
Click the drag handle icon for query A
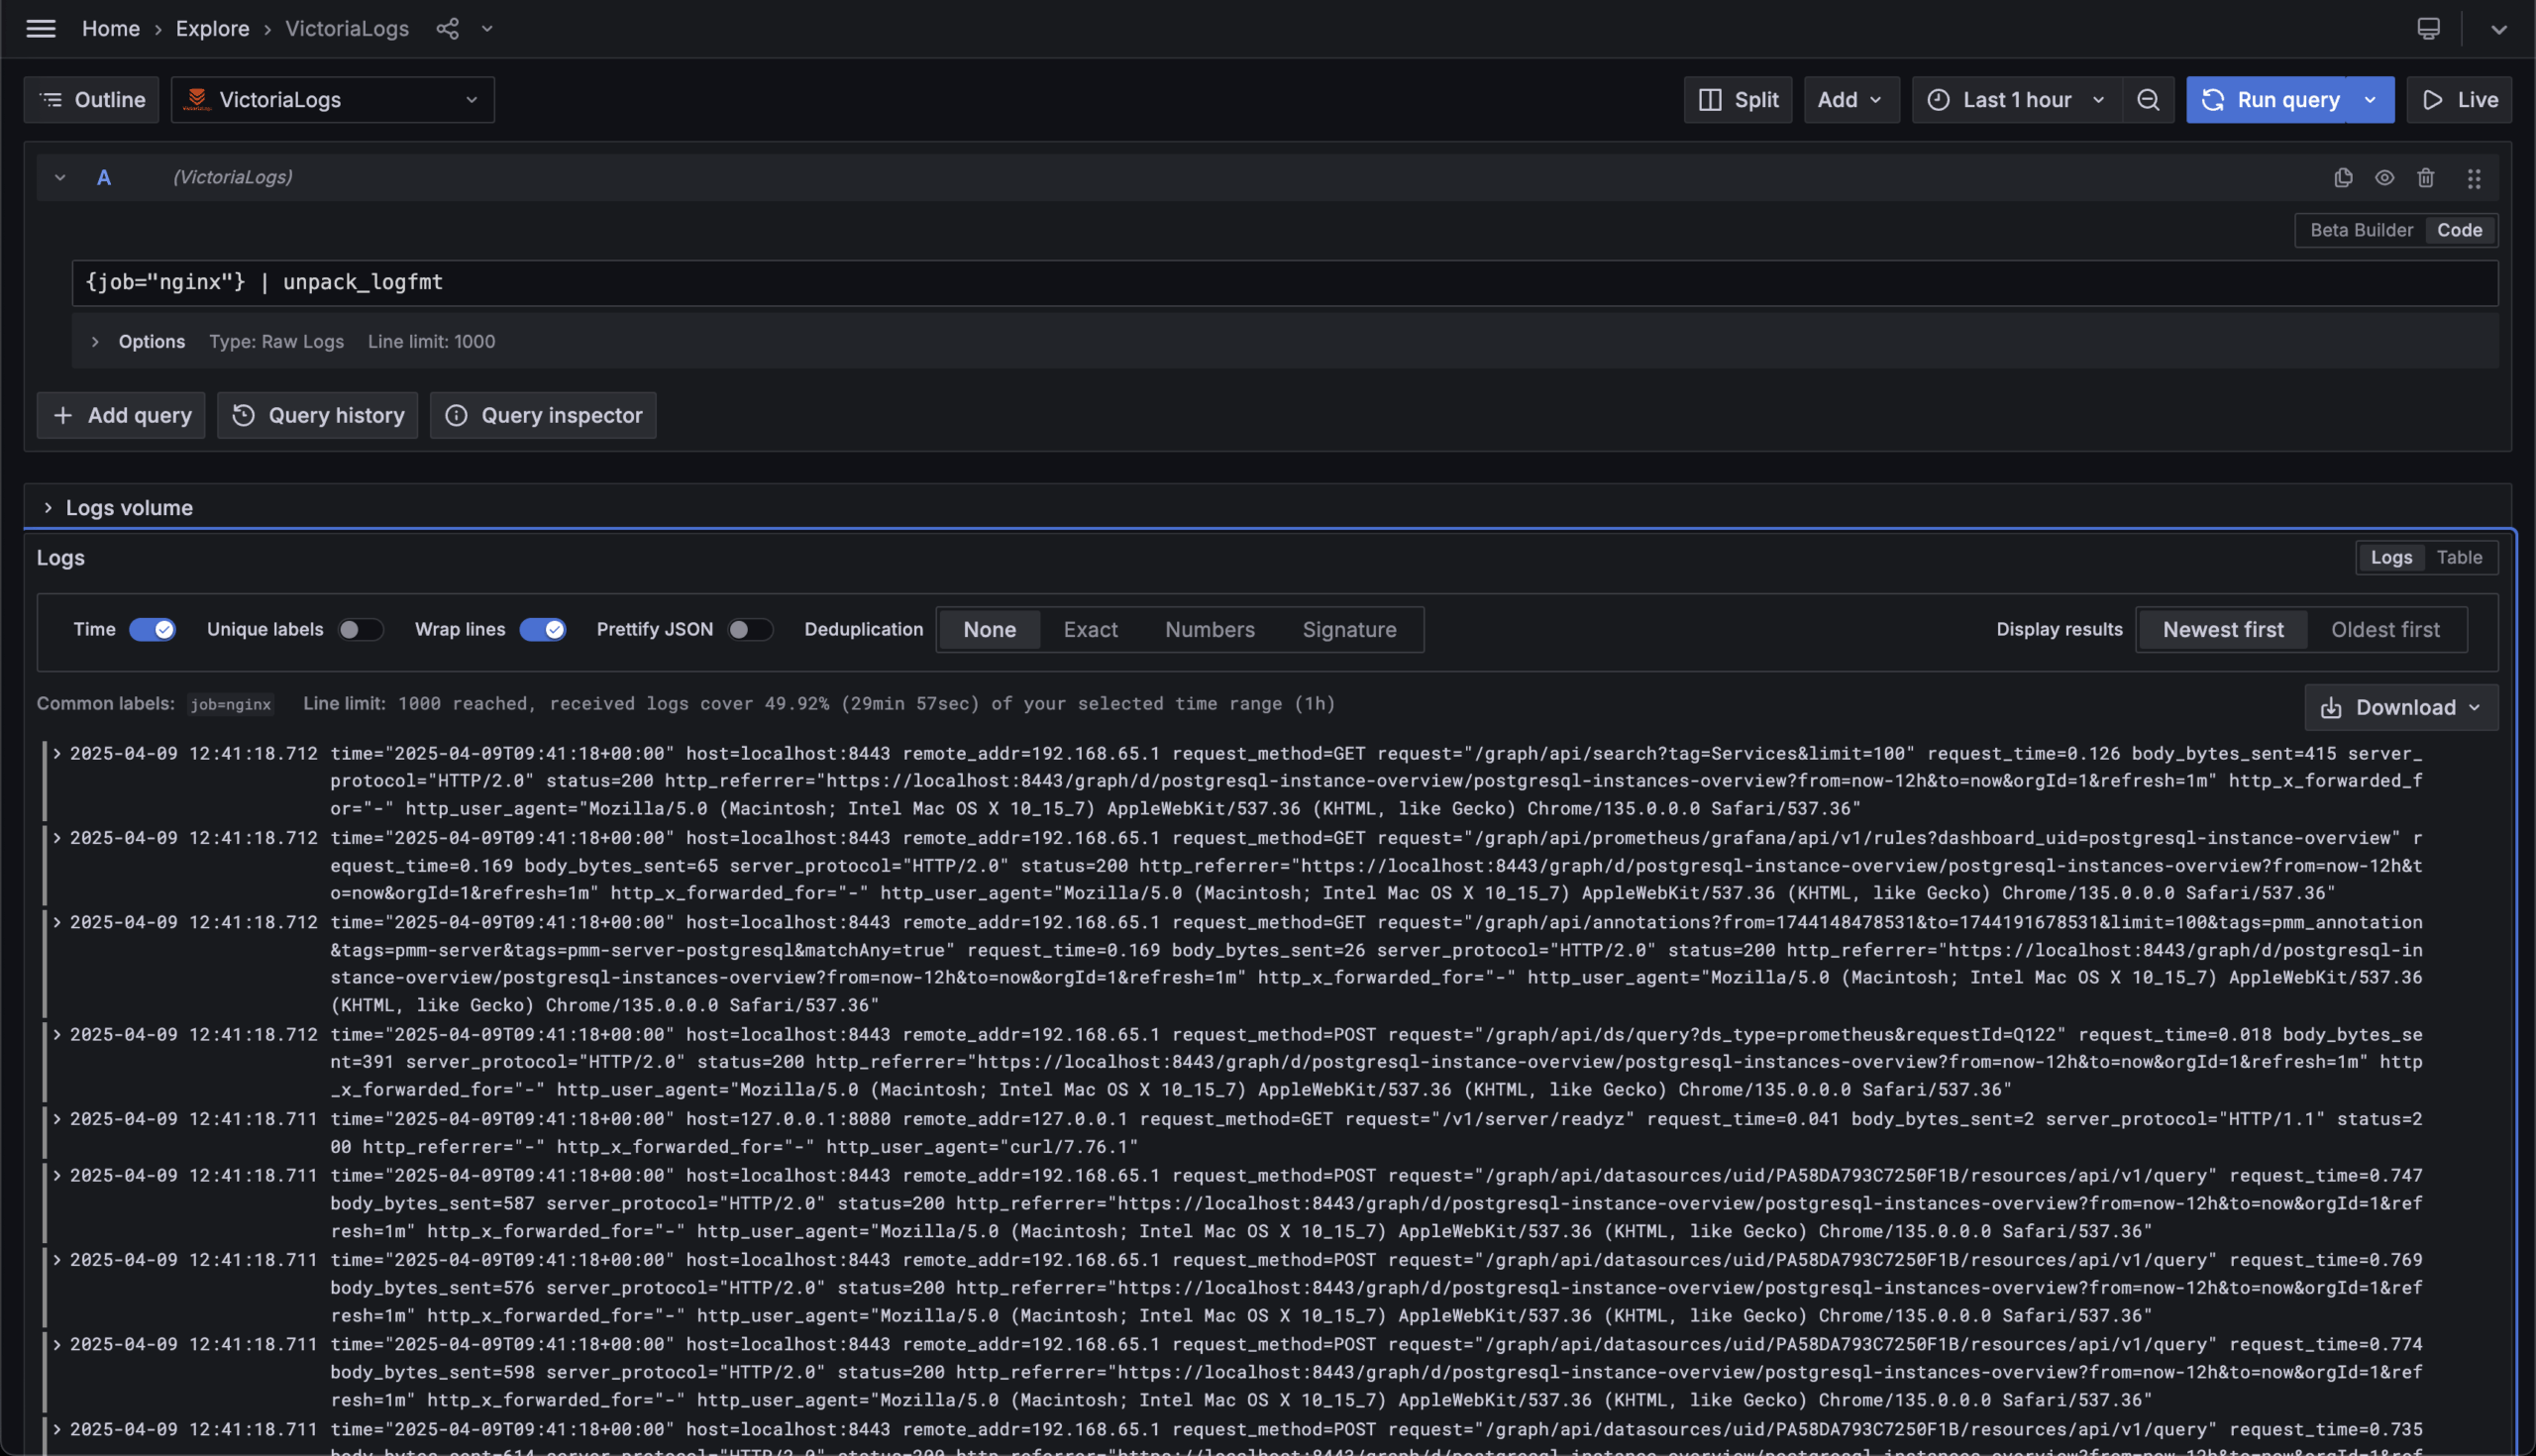(2473, 178)
